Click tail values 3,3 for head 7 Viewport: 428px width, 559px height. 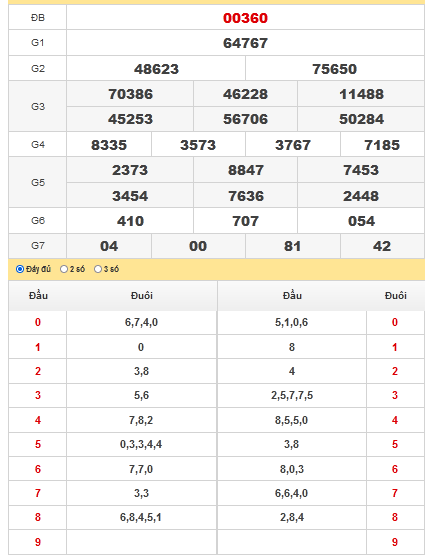pyautogui.click(x=141, y=493)
